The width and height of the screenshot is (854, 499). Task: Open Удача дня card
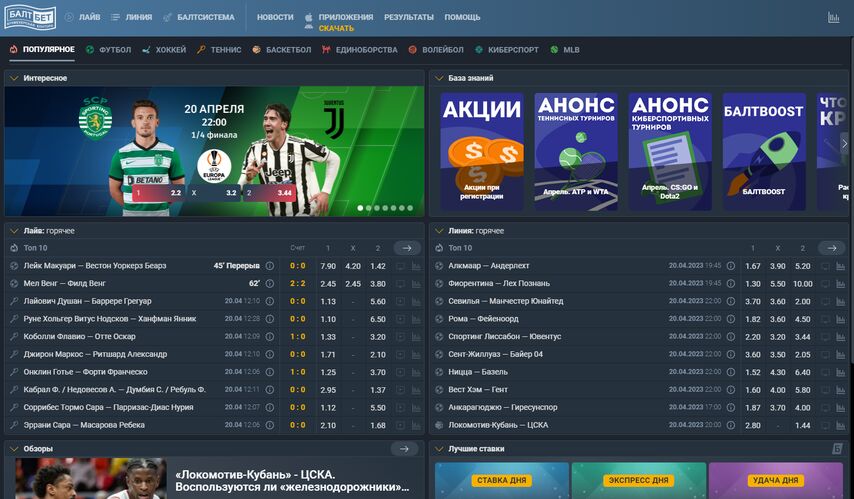tap(776, 480)
